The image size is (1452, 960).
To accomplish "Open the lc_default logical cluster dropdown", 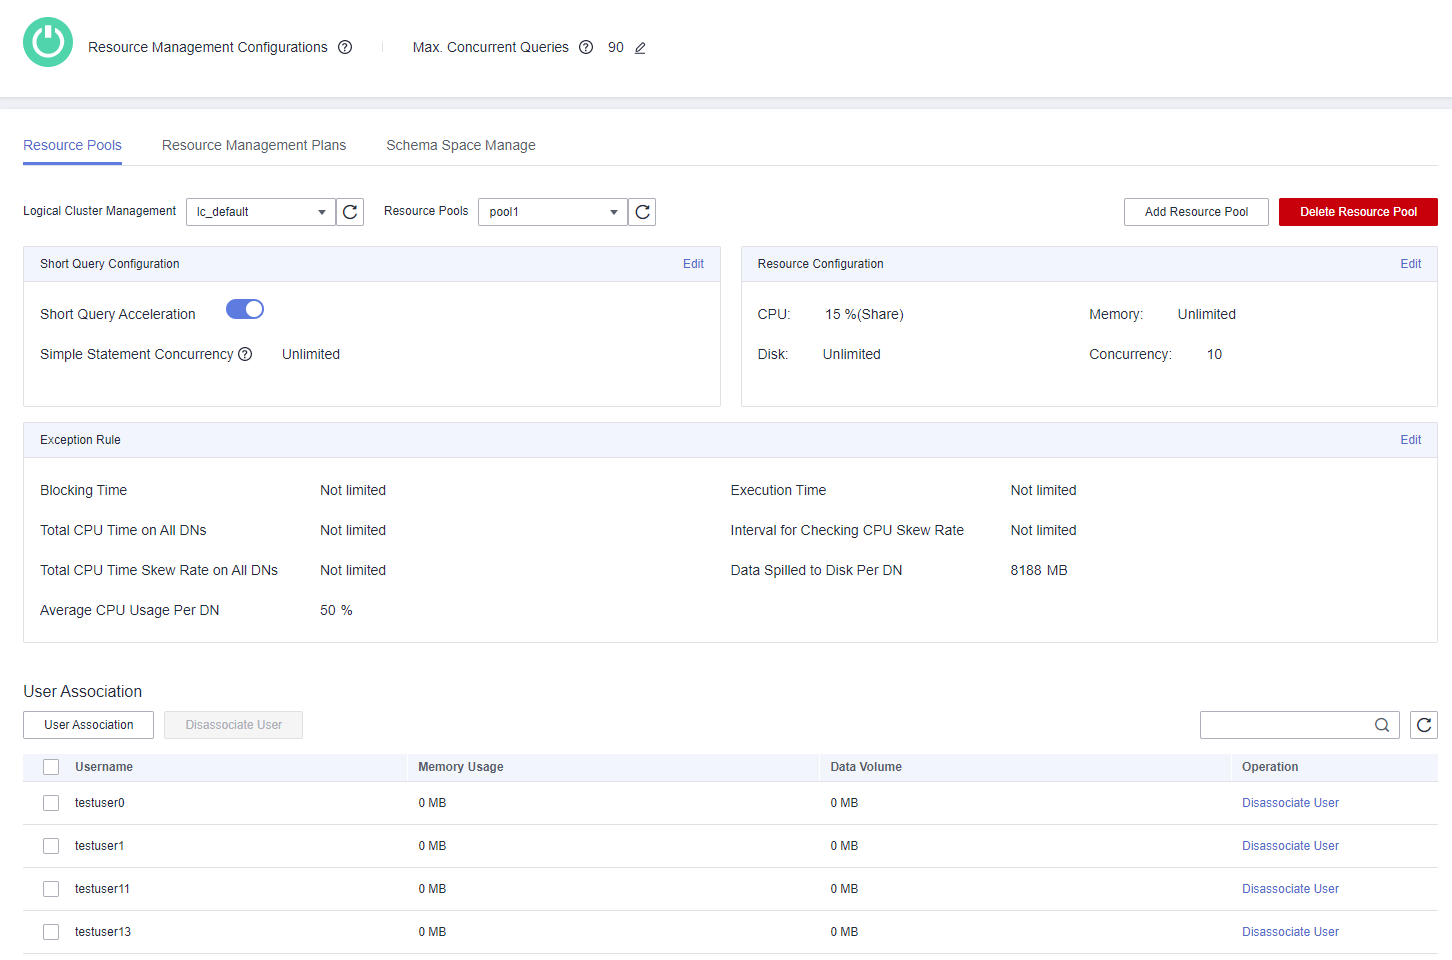I will tap(261, 212).
